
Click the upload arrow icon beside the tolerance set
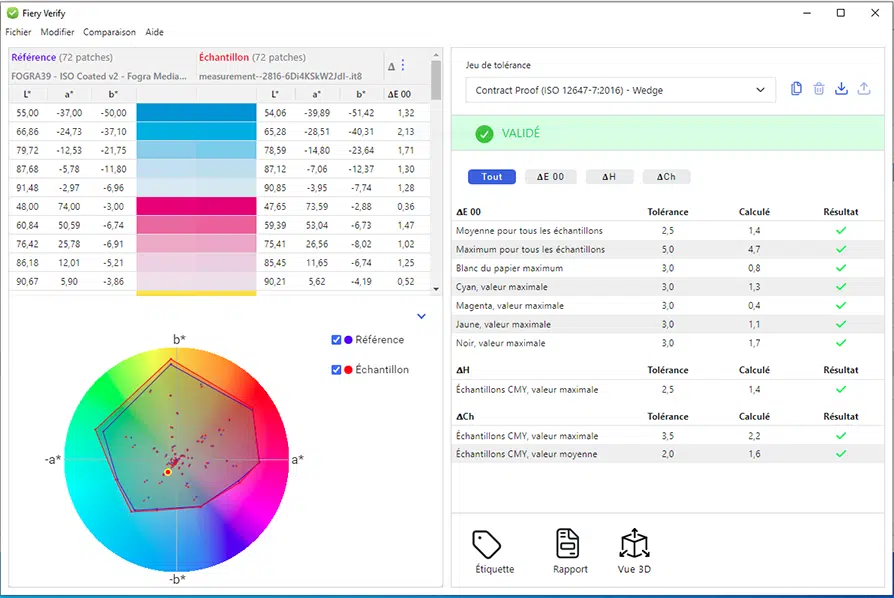[864, 88]
